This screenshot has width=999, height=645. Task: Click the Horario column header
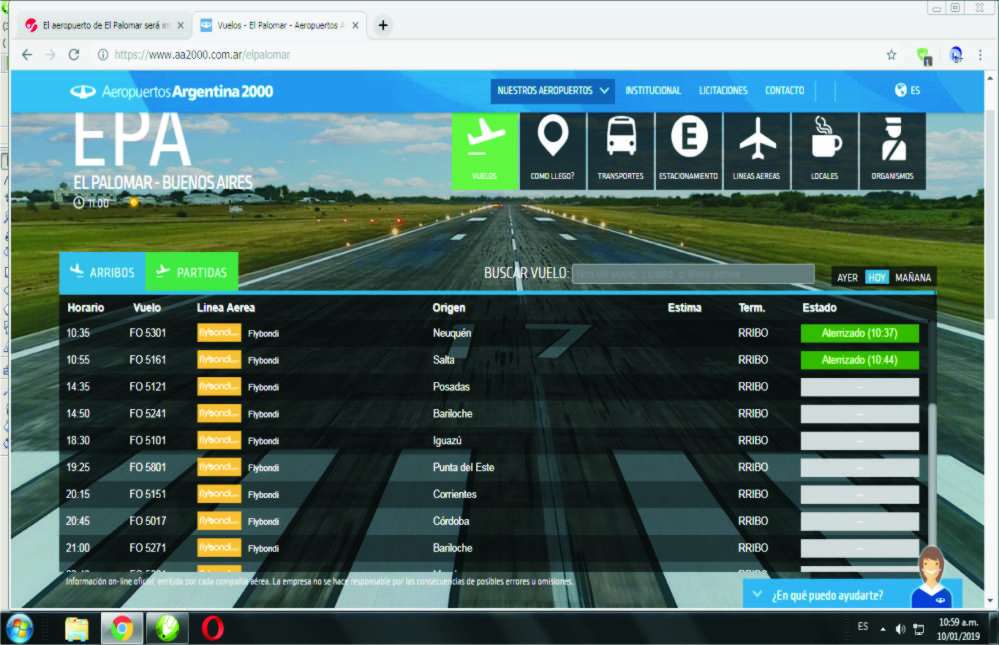[86, 308]
